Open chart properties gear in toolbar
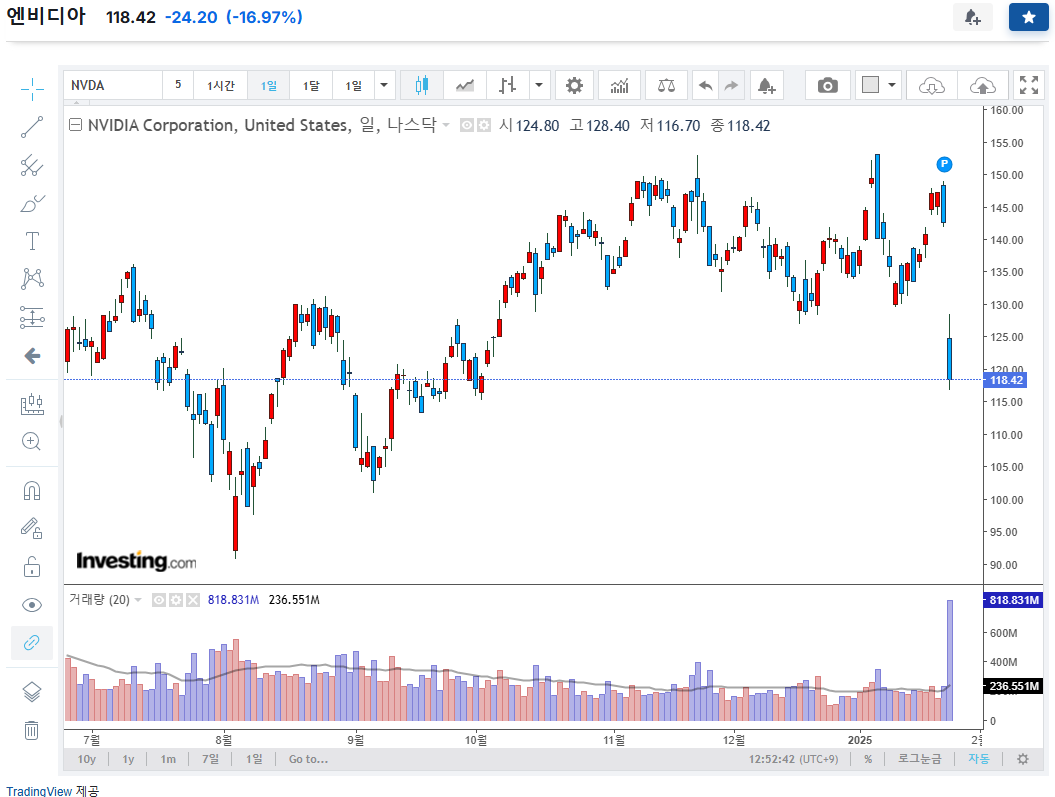1055x797 pixels. 574,85
